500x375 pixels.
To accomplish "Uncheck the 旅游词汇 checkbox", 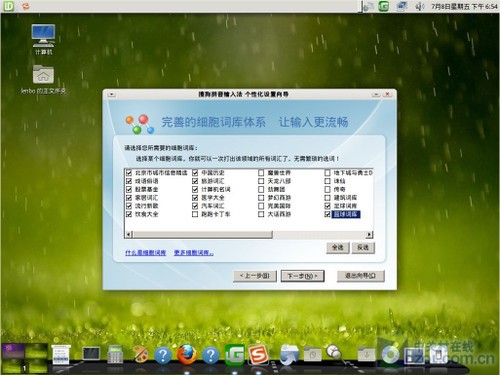I will (x=195, y=181).
